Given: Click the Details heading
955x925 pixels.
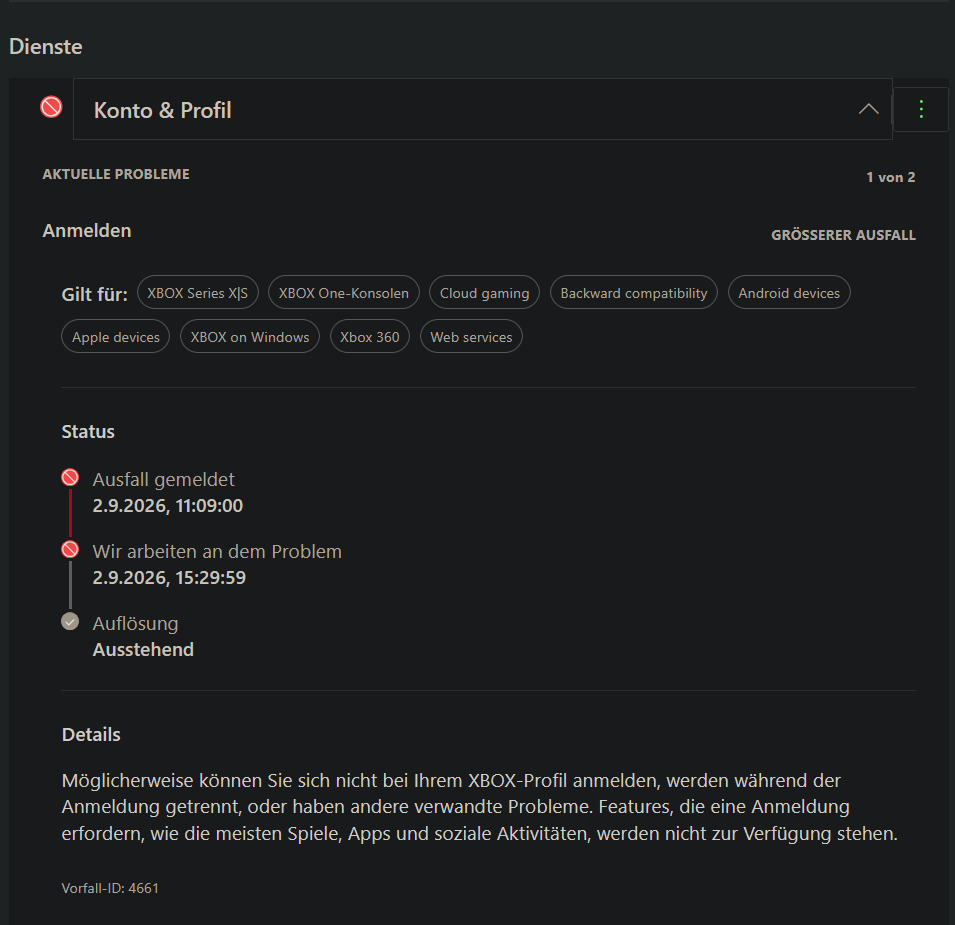Looking at the screenshot, I should click(x=91, y=734).
